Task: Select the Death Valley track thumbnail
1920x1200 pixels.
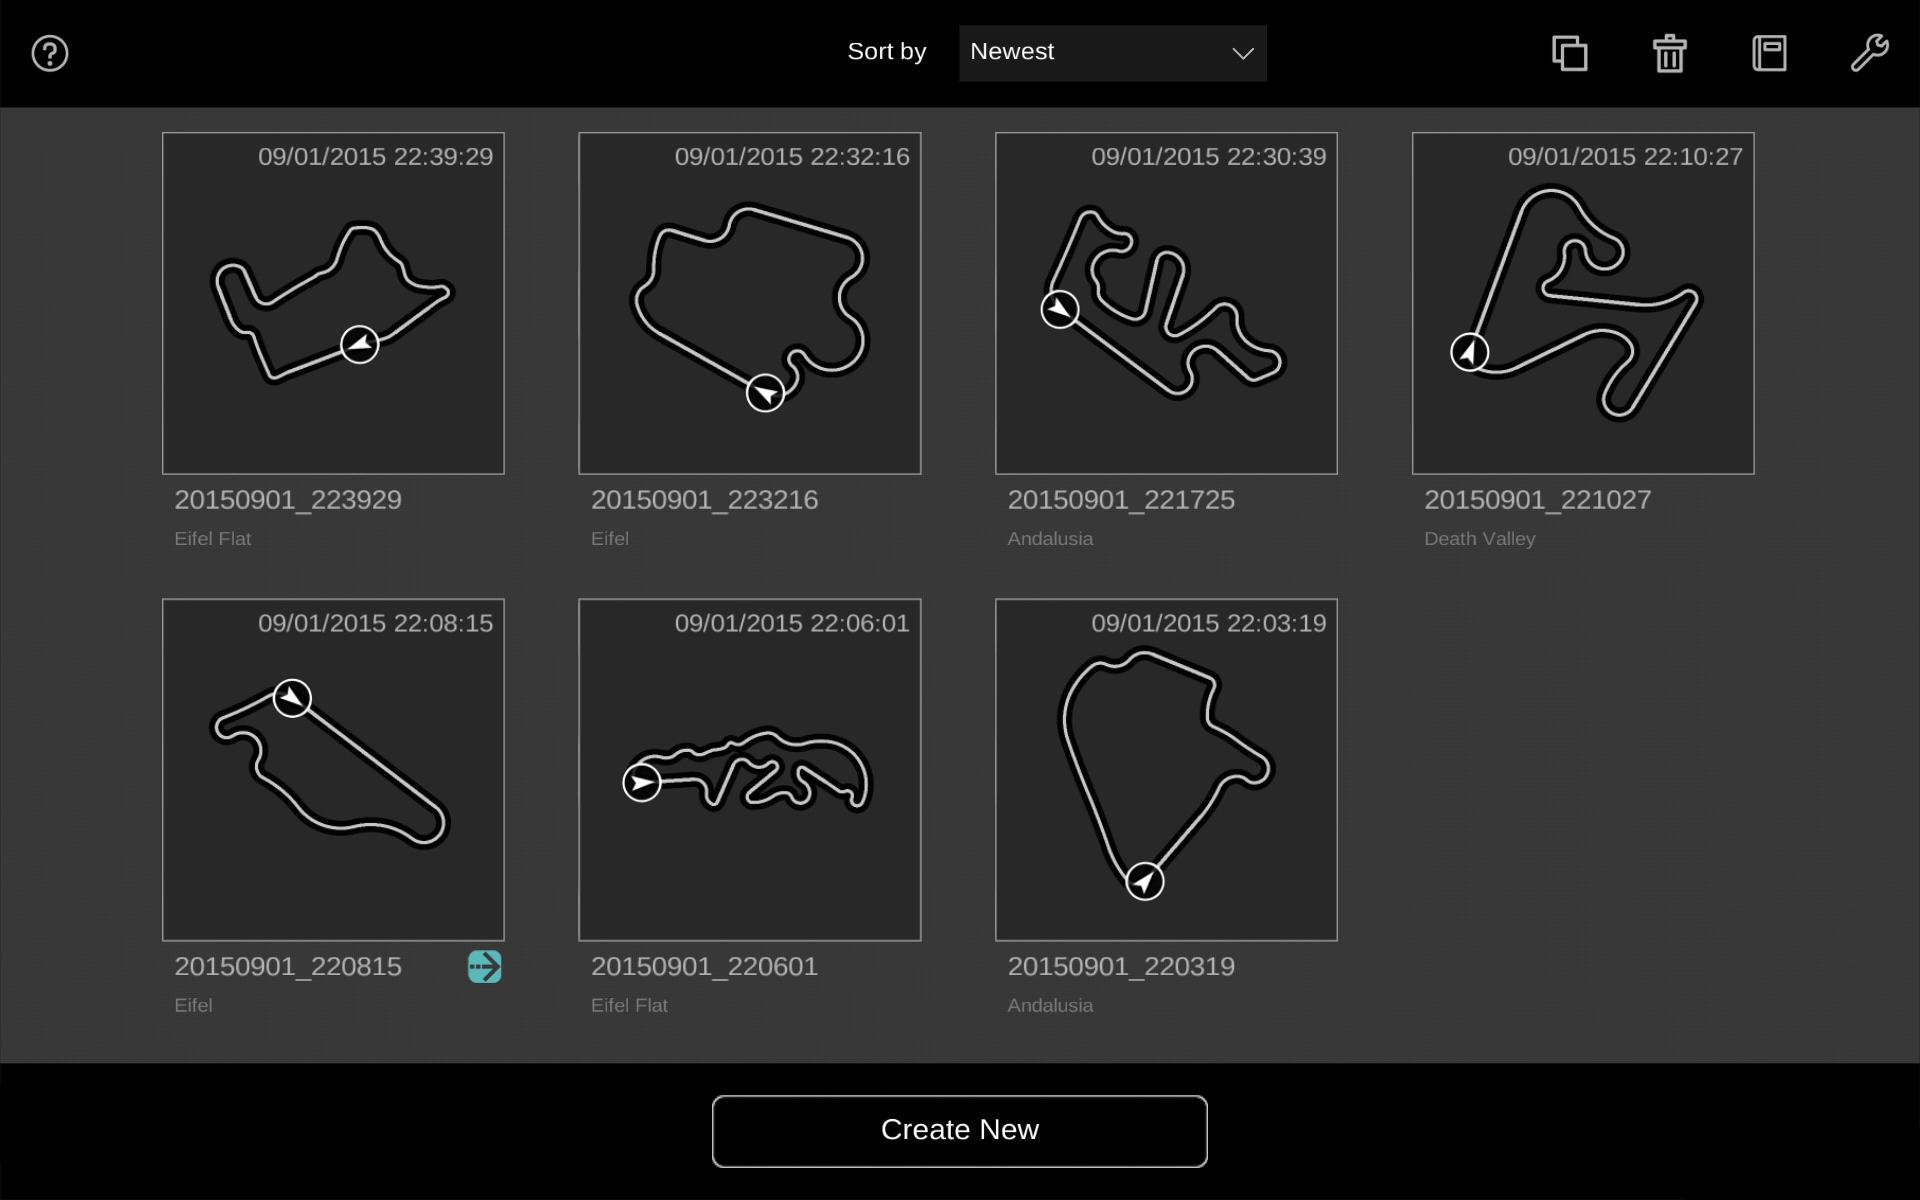Action: pos(1582,302)
